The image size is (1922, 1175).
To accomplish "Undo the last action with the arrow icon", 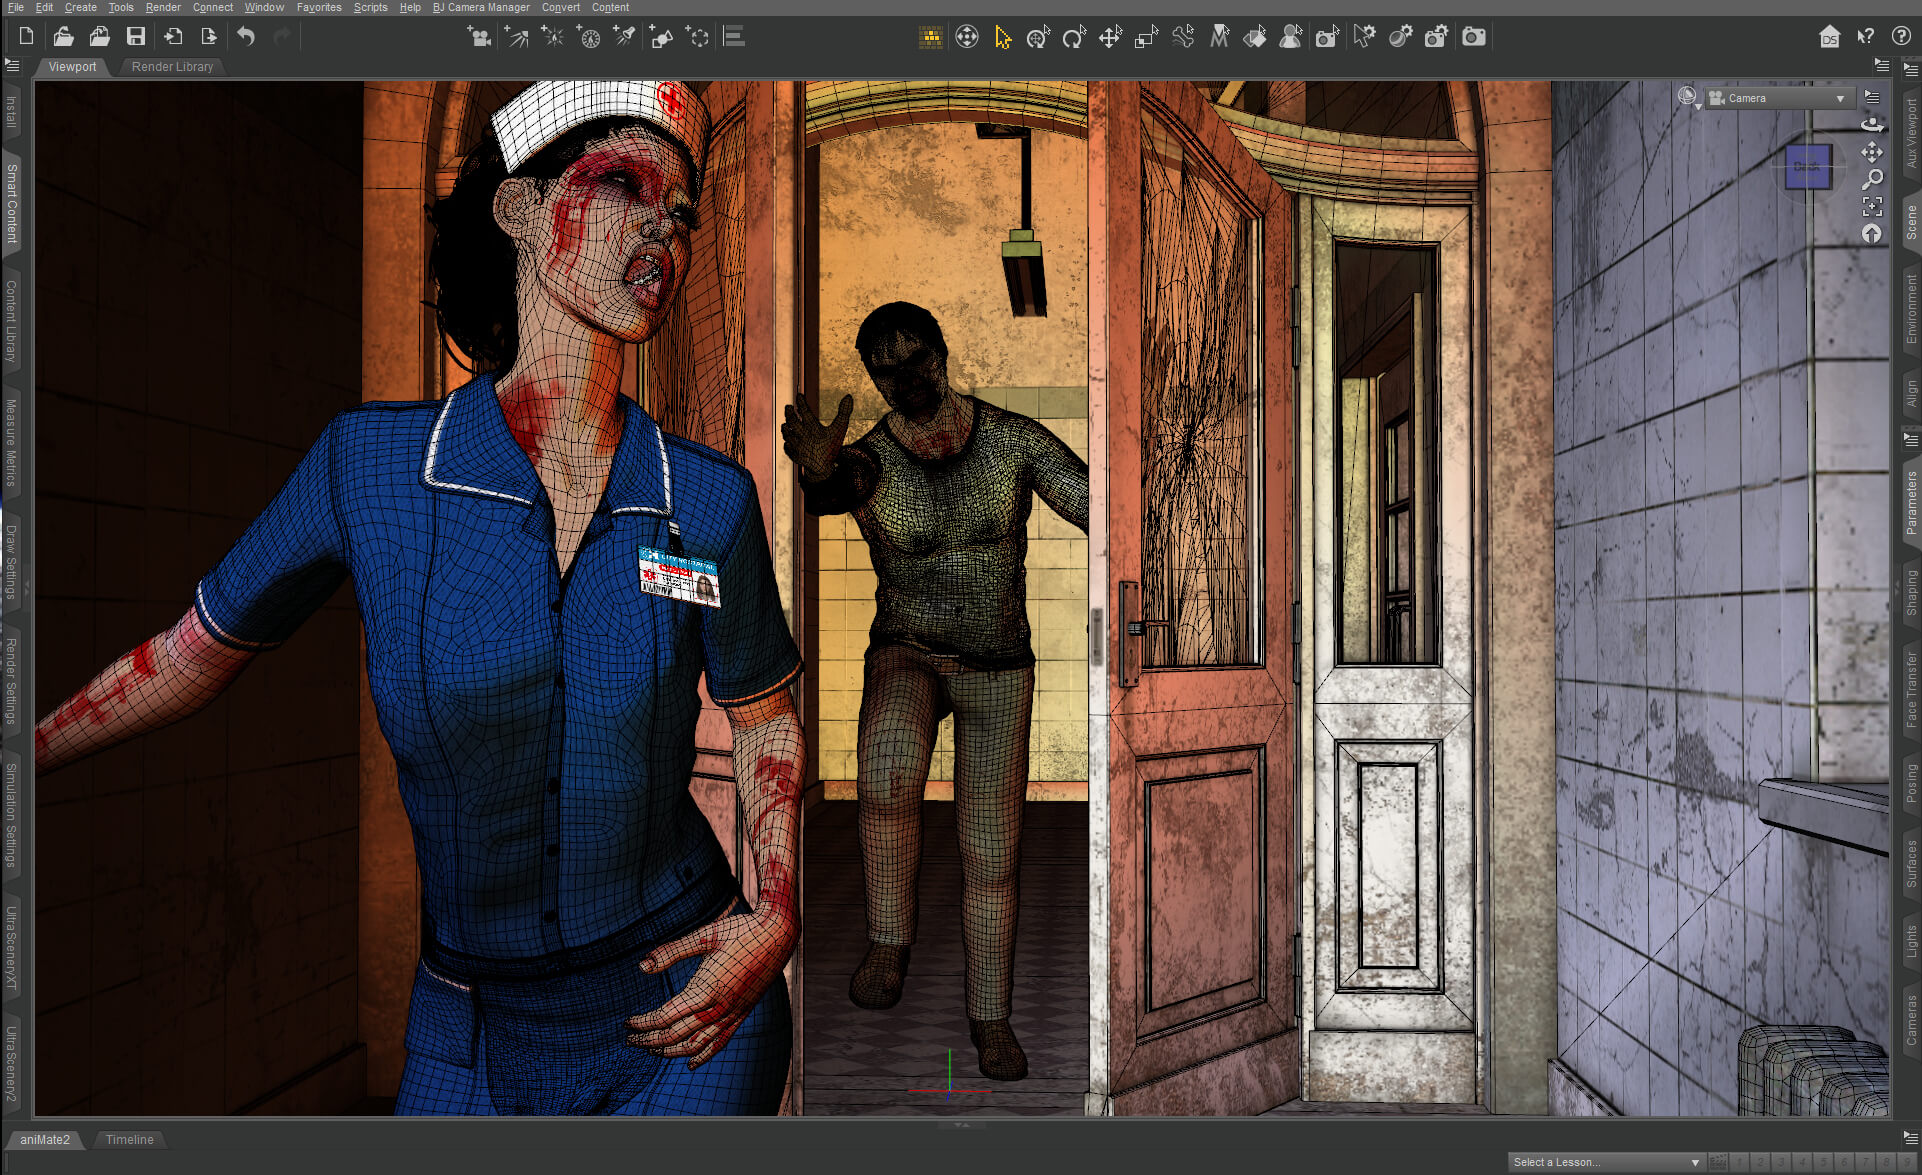I will [x=246, y=37].
